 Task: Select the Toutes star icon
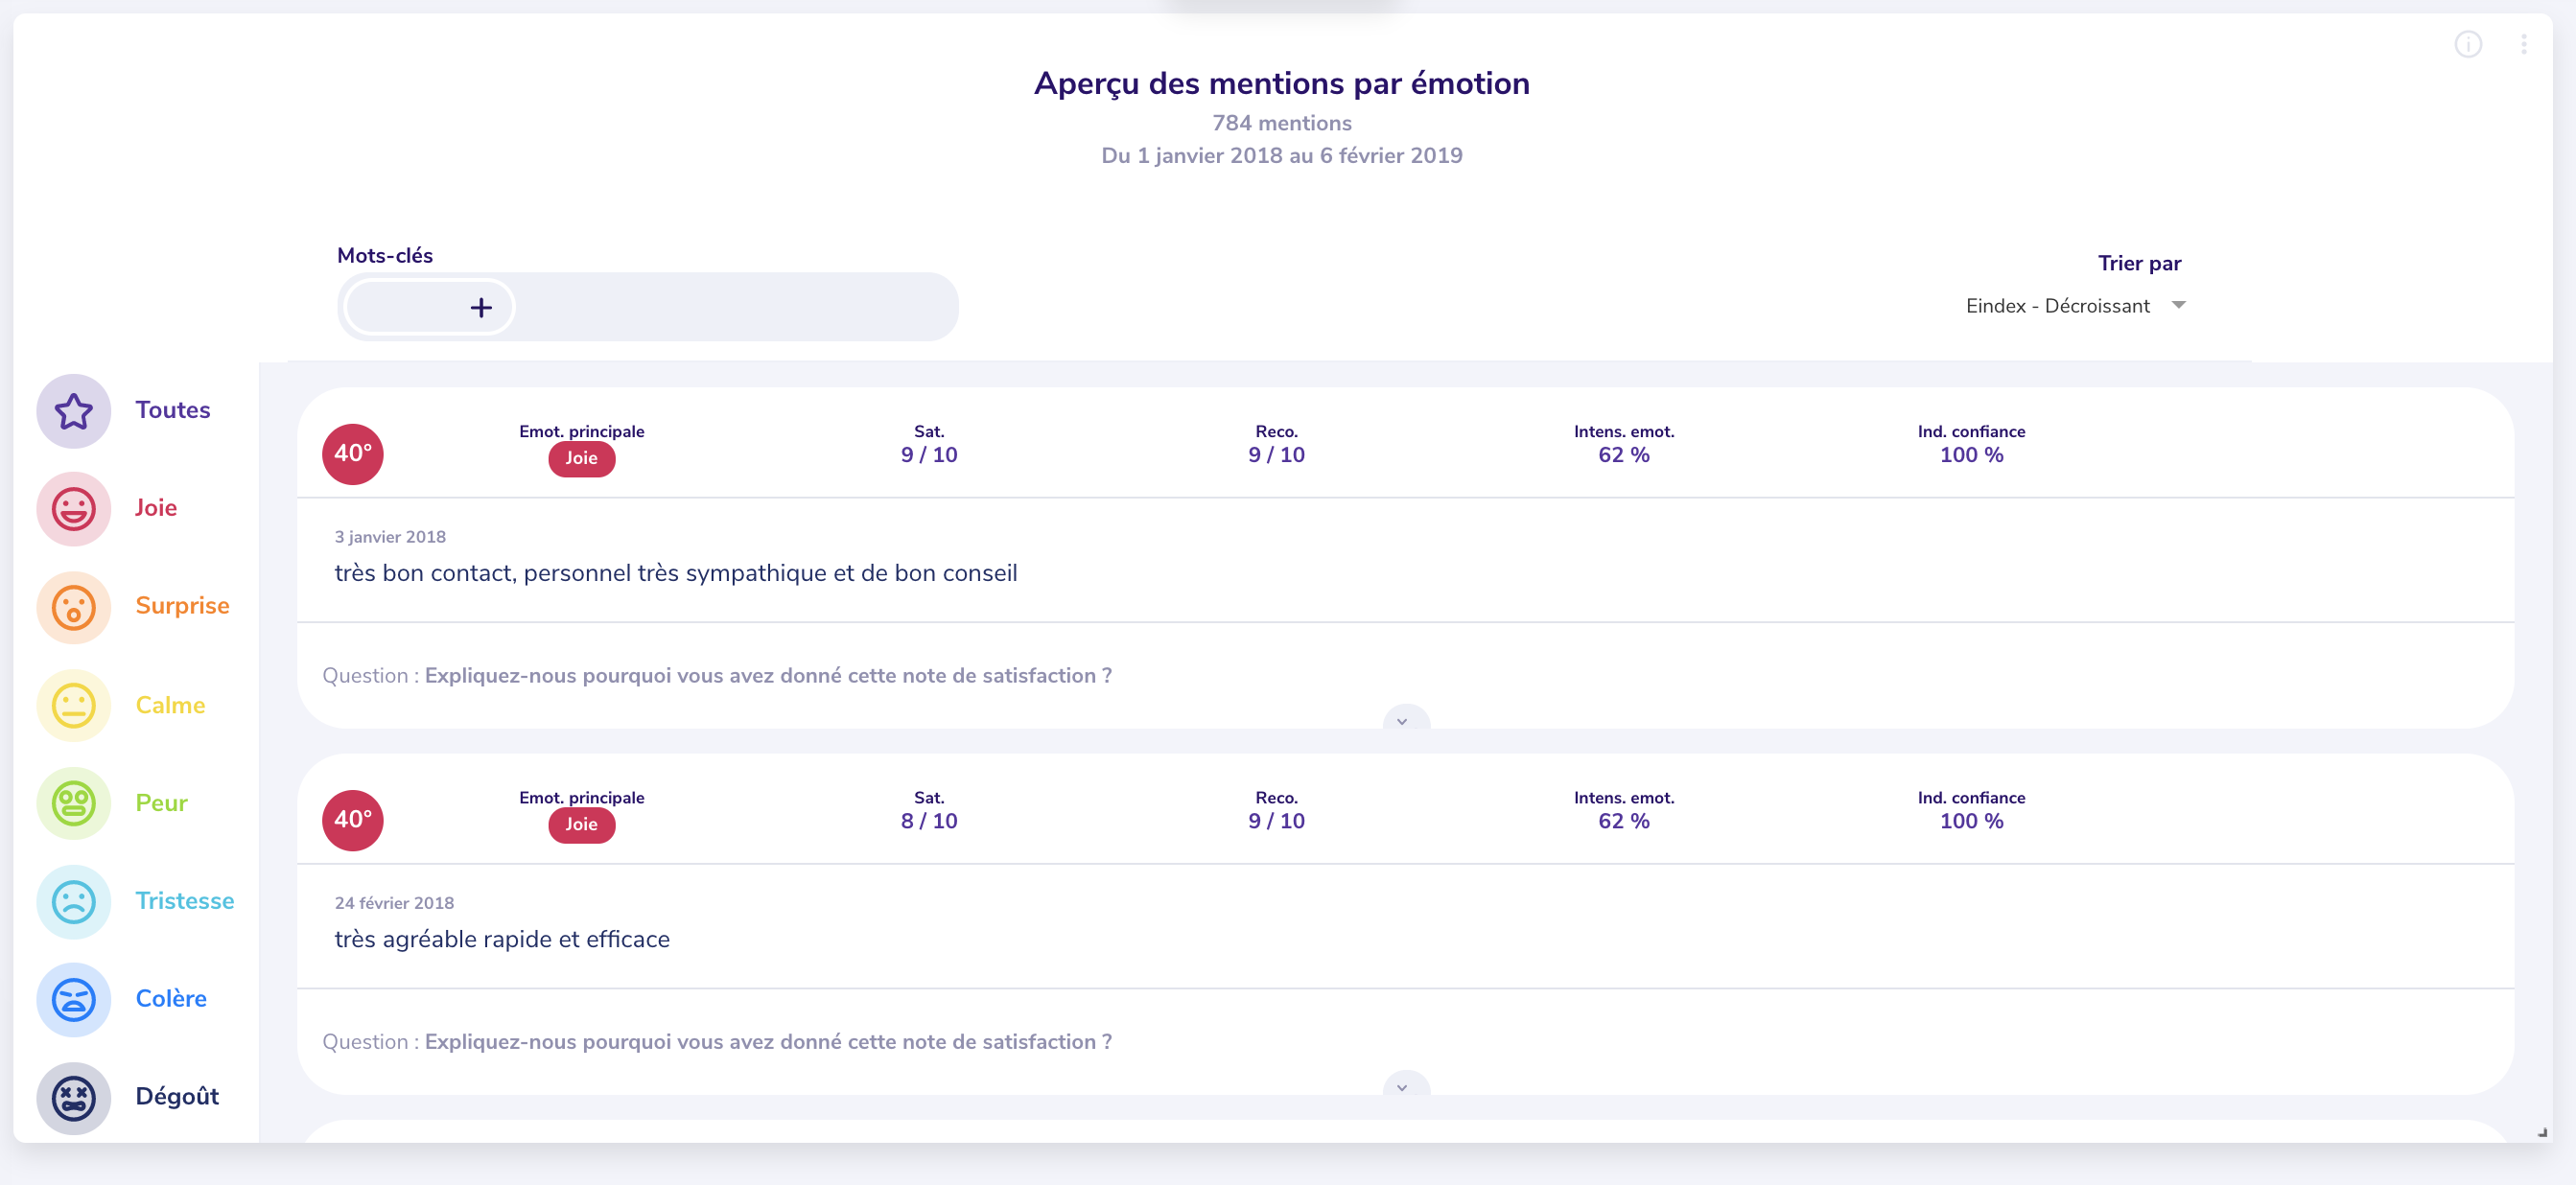[x=73, y=411]
